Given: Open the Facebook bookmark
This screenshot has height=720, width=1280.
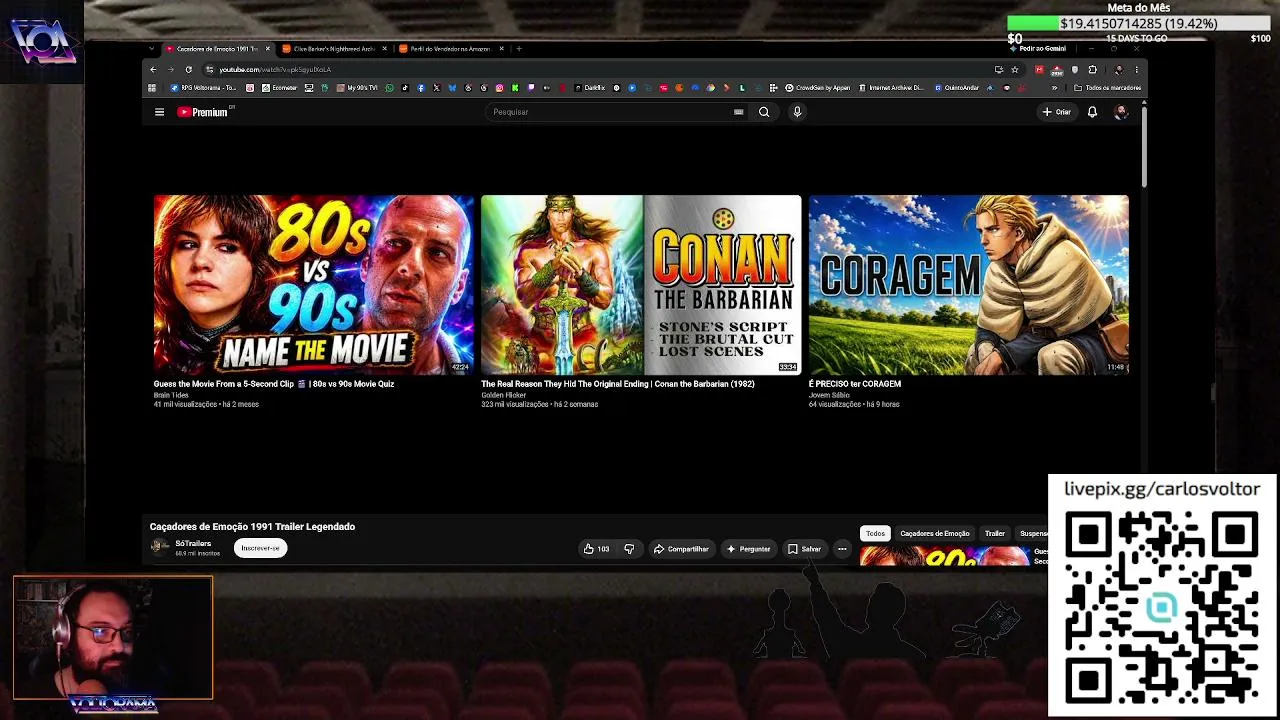Looking at the screenshot, I should (421, 88).
